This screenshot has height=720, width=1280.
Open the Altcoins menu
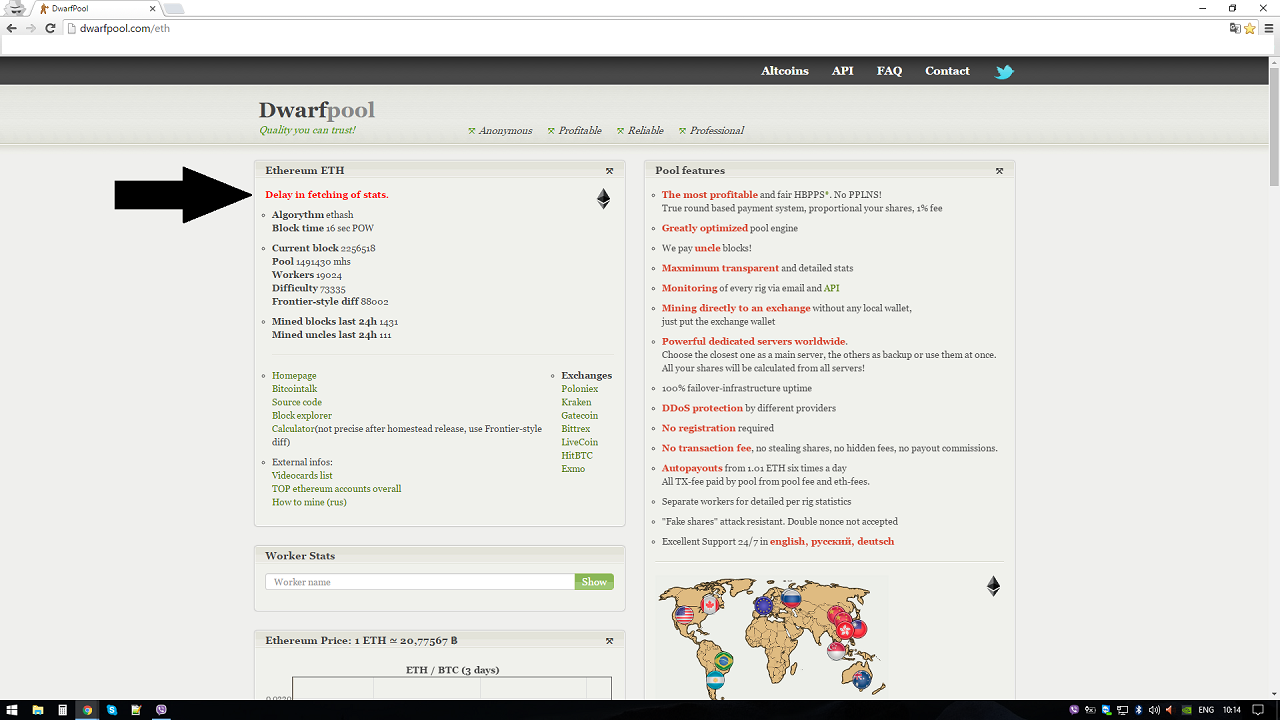tap(785, 71)
